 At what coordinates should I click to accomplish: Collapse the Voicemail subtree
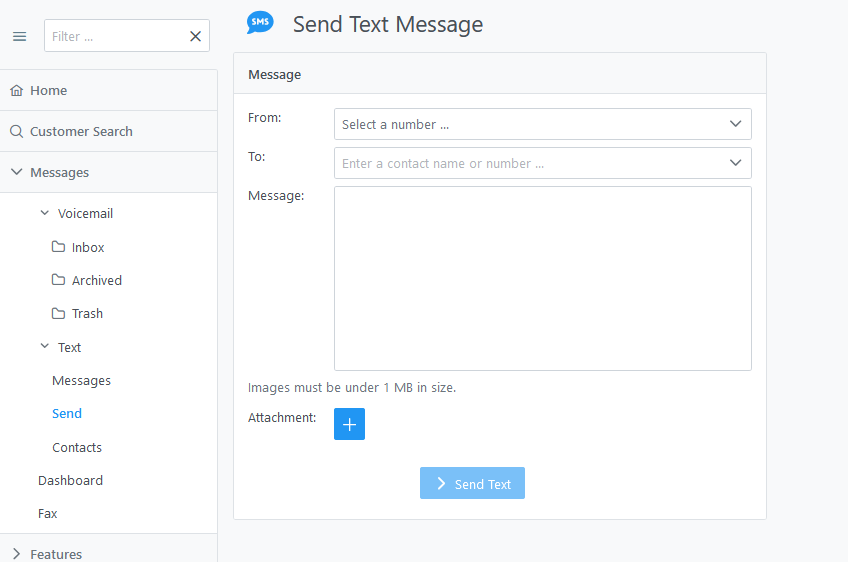click(45, 213)
